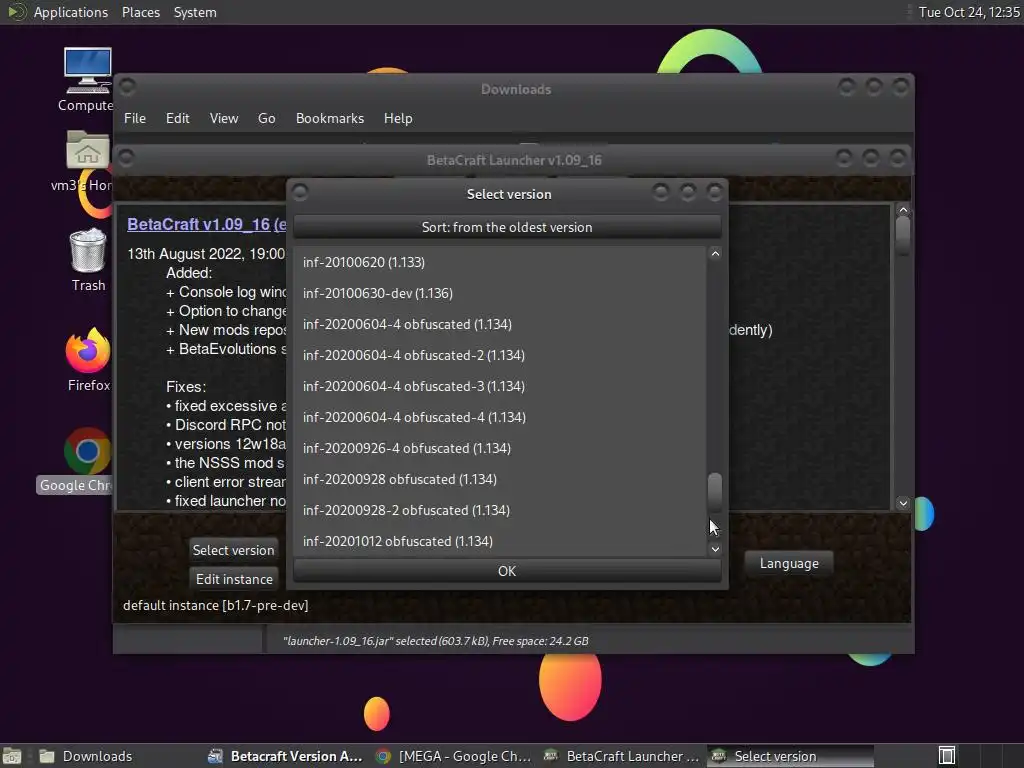Switch to BetaCraft Launcher taskbar entry

622,756
